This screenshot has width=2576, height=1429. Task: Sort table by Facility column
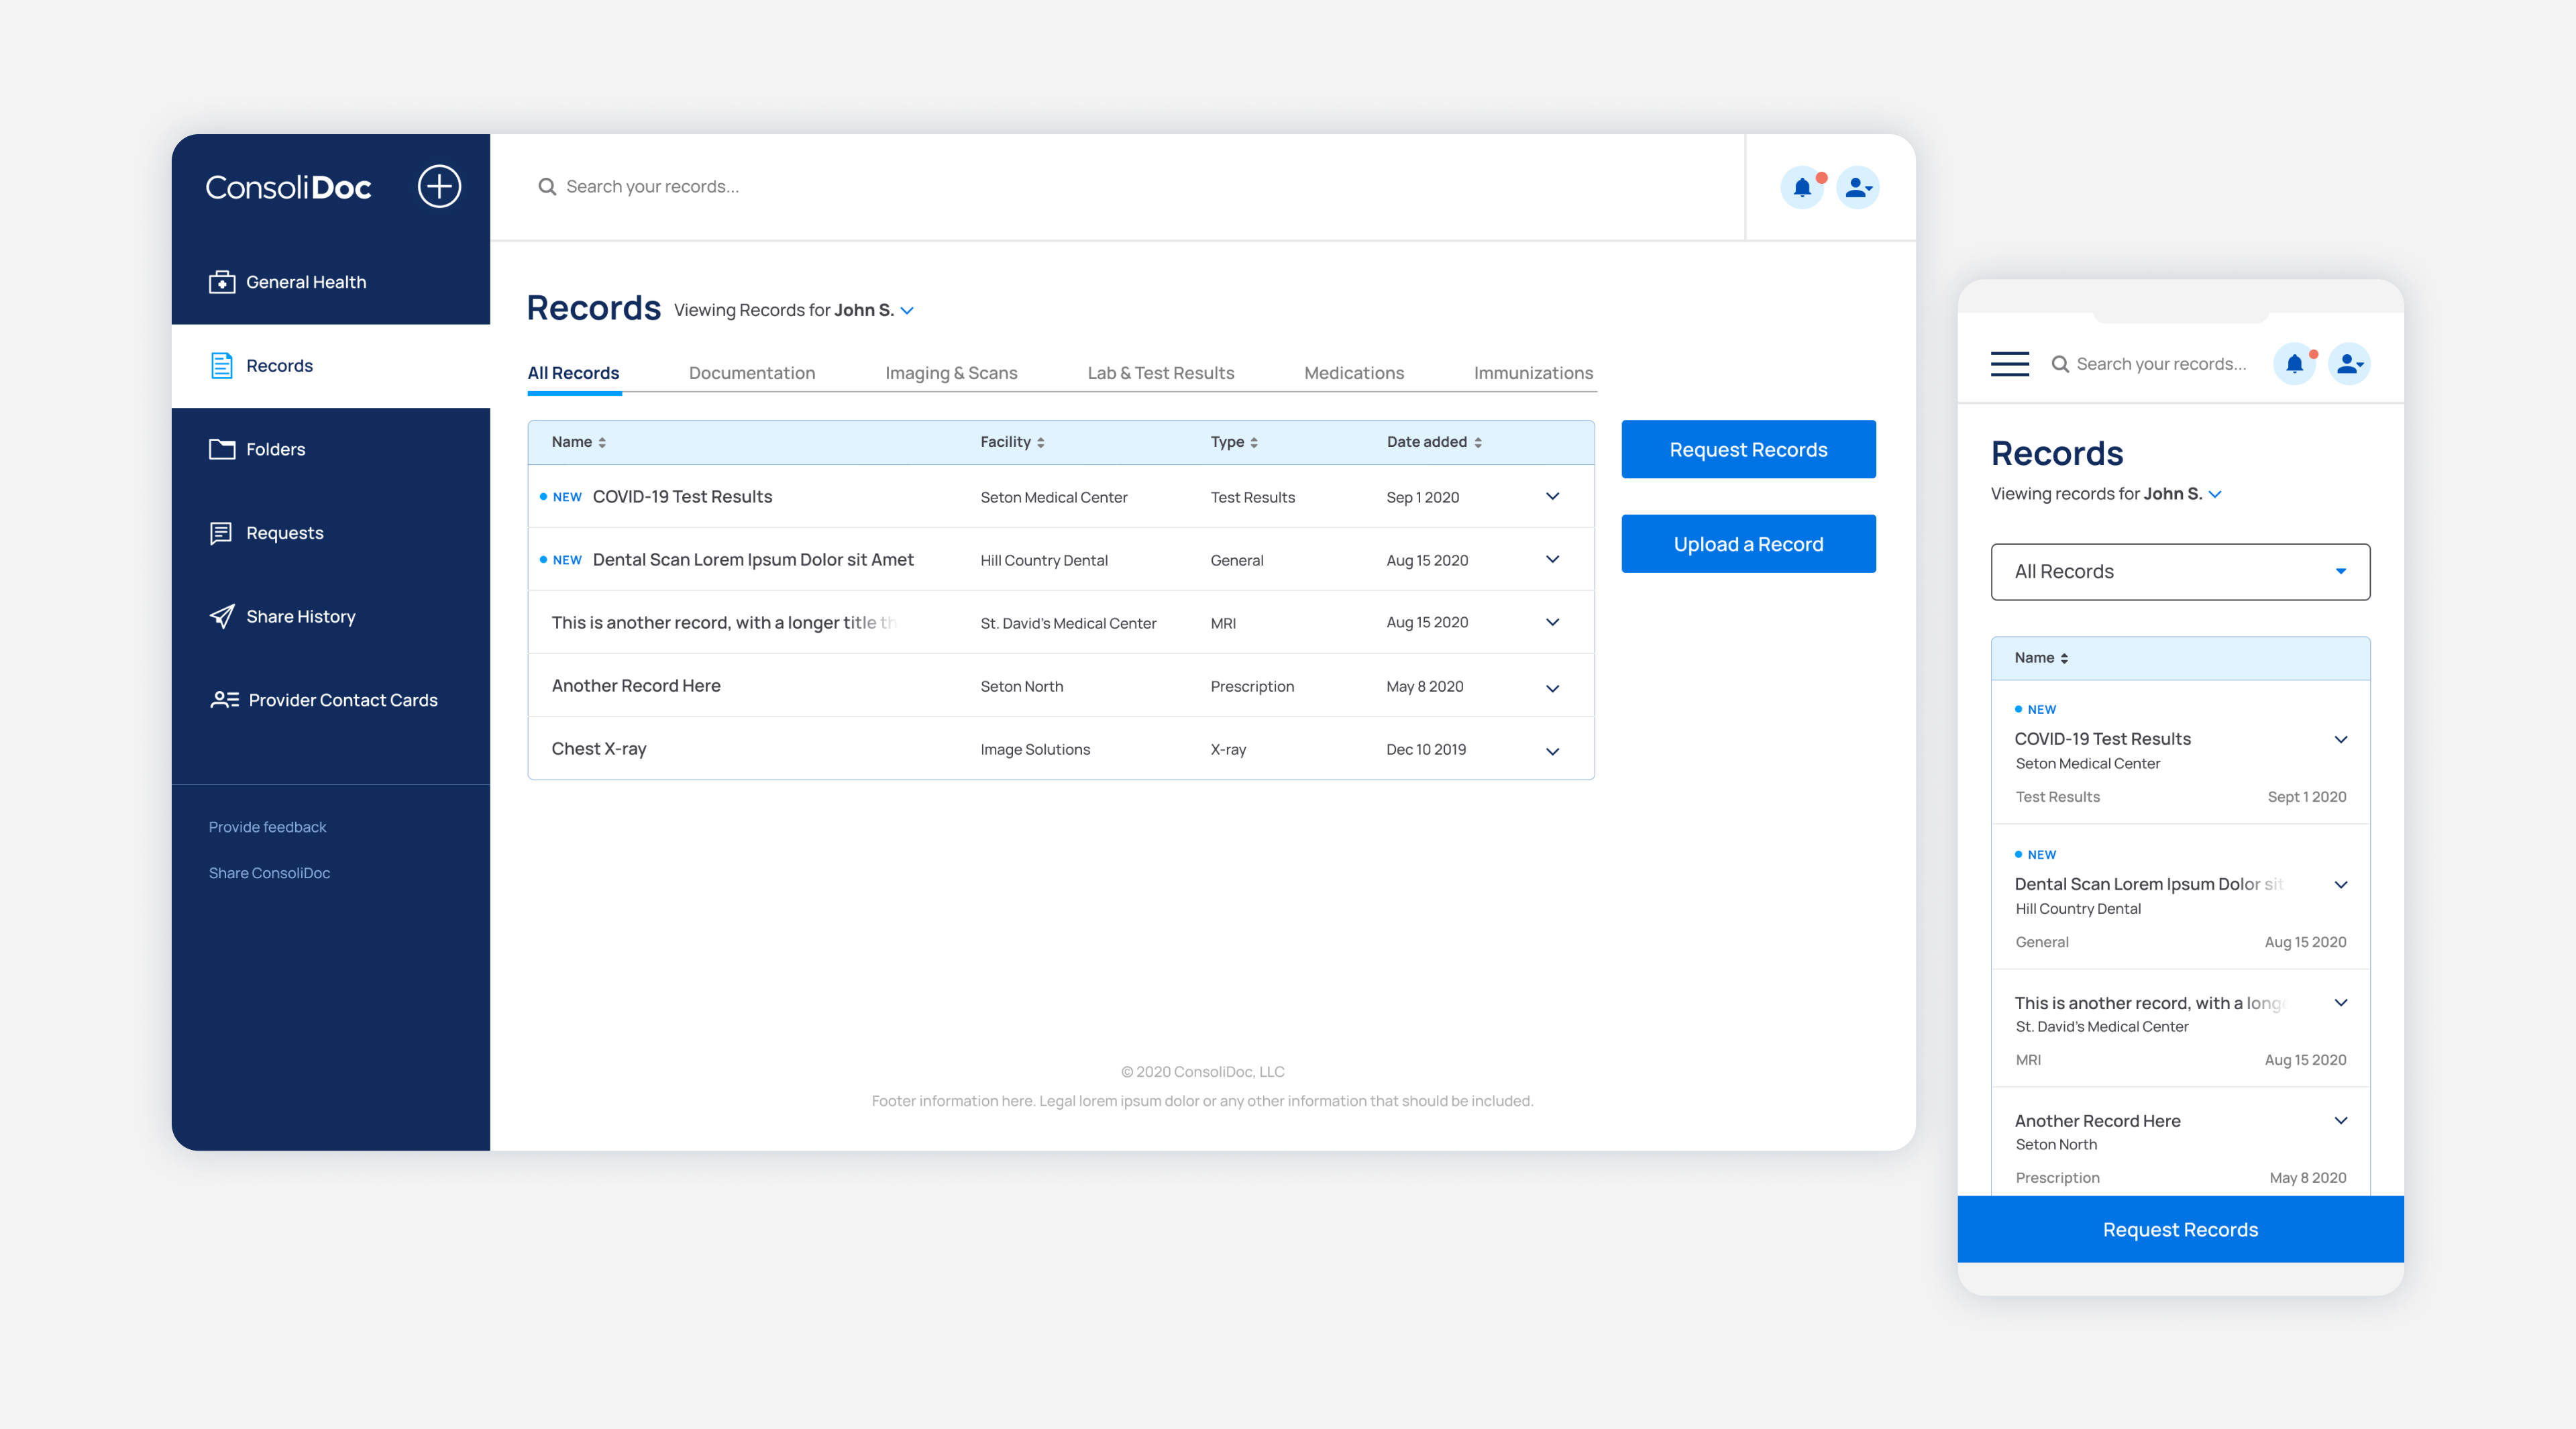1012,442
